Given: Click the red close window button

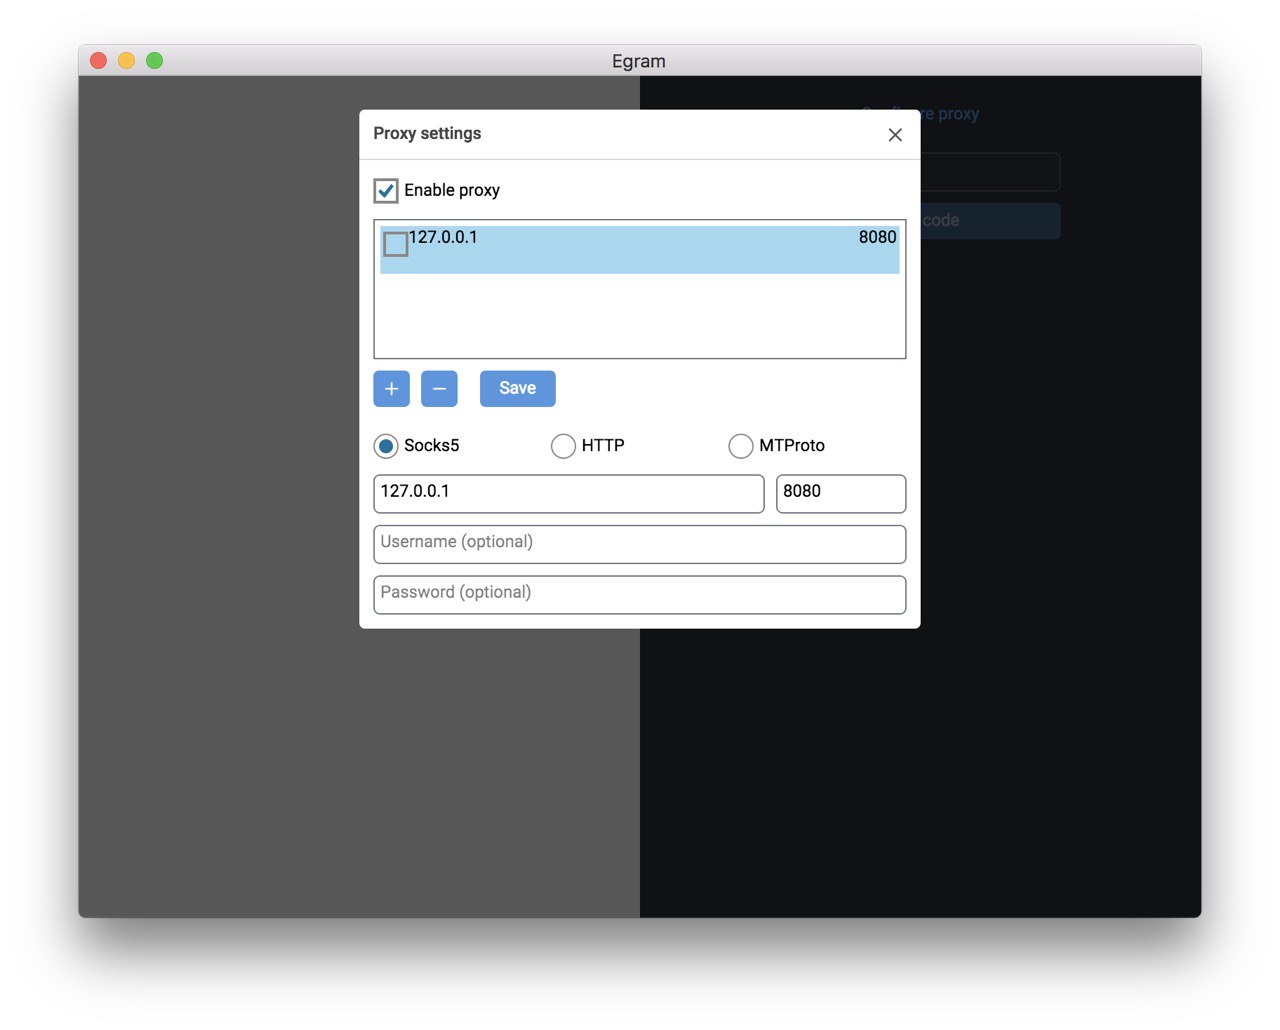Looking at the screenshot, I should coord(98,60).
